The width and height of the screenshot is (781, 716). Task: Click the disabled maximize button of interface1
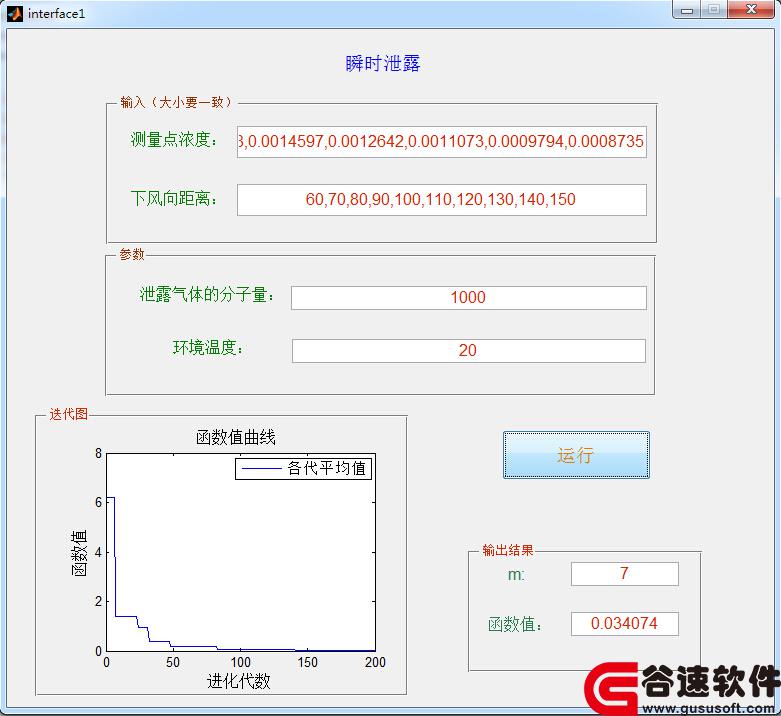(714, 10)
